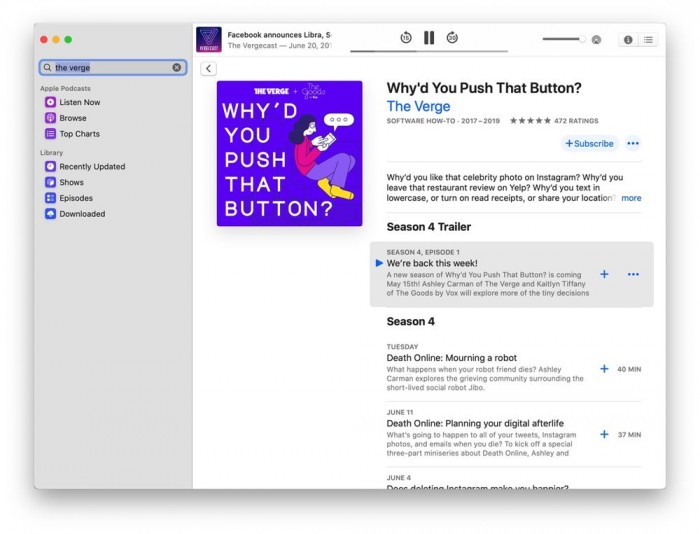
Task: Click the five-star ratings display
Action: (x=530, y=121)
